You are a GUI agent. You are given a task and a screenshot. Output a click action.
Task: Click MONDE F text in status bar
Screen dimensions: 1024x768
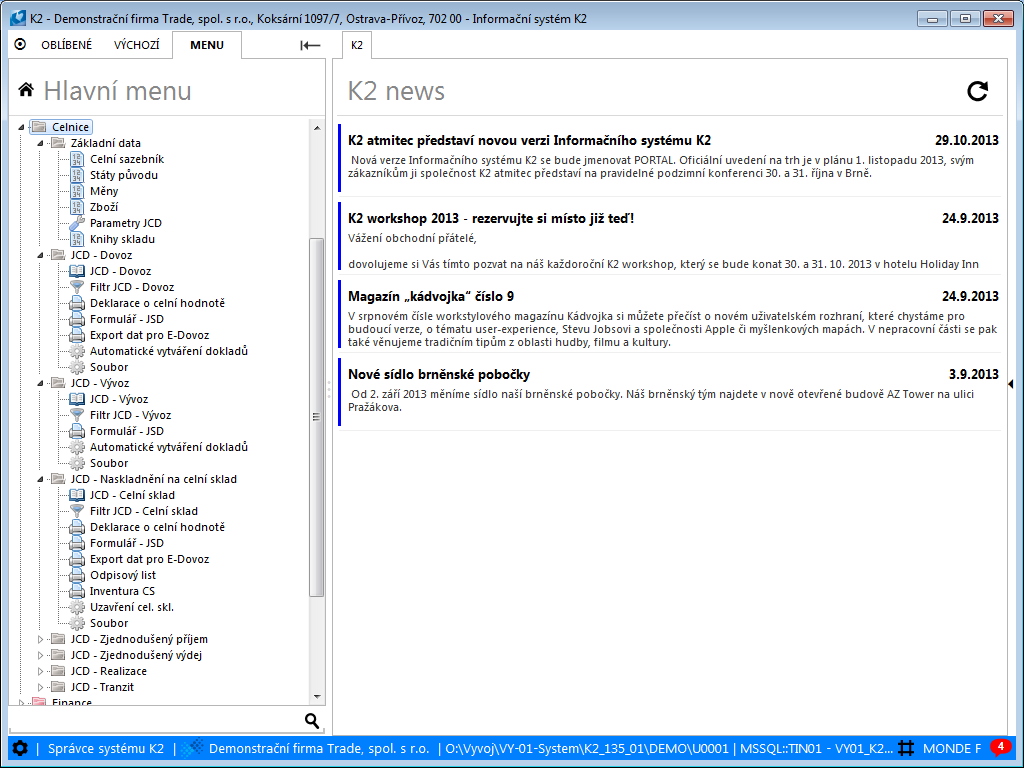pyautogui.click(x=952, y=748)
